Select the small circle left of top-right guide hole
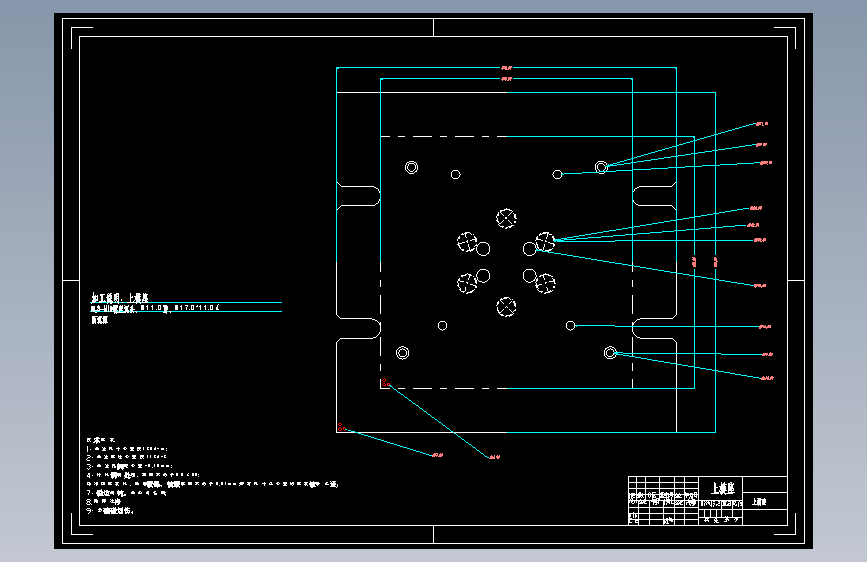The height and width of the screenshot is (562, 867). tap(557, 174)
